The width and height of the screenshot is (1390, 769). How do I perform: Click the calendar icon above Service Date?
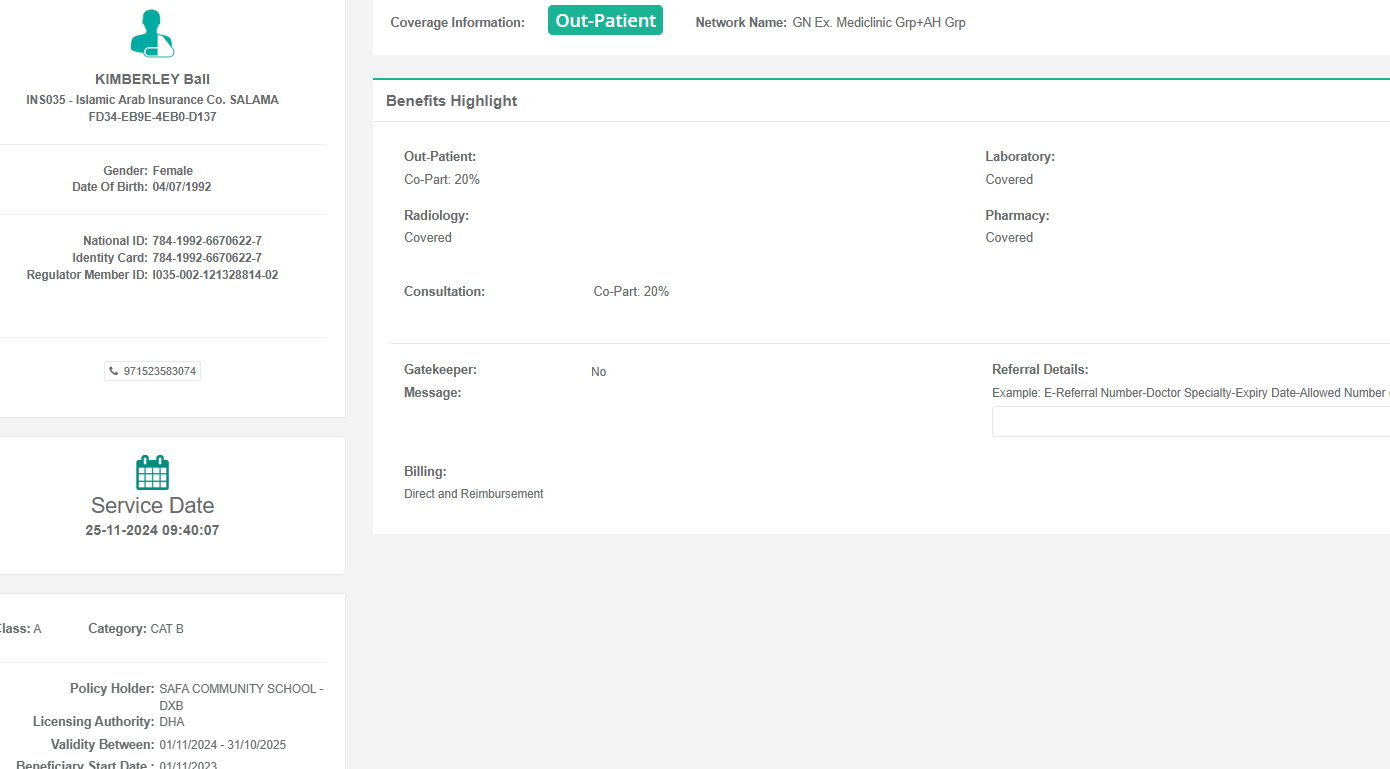pyautogui.click(x=152, y=472)
